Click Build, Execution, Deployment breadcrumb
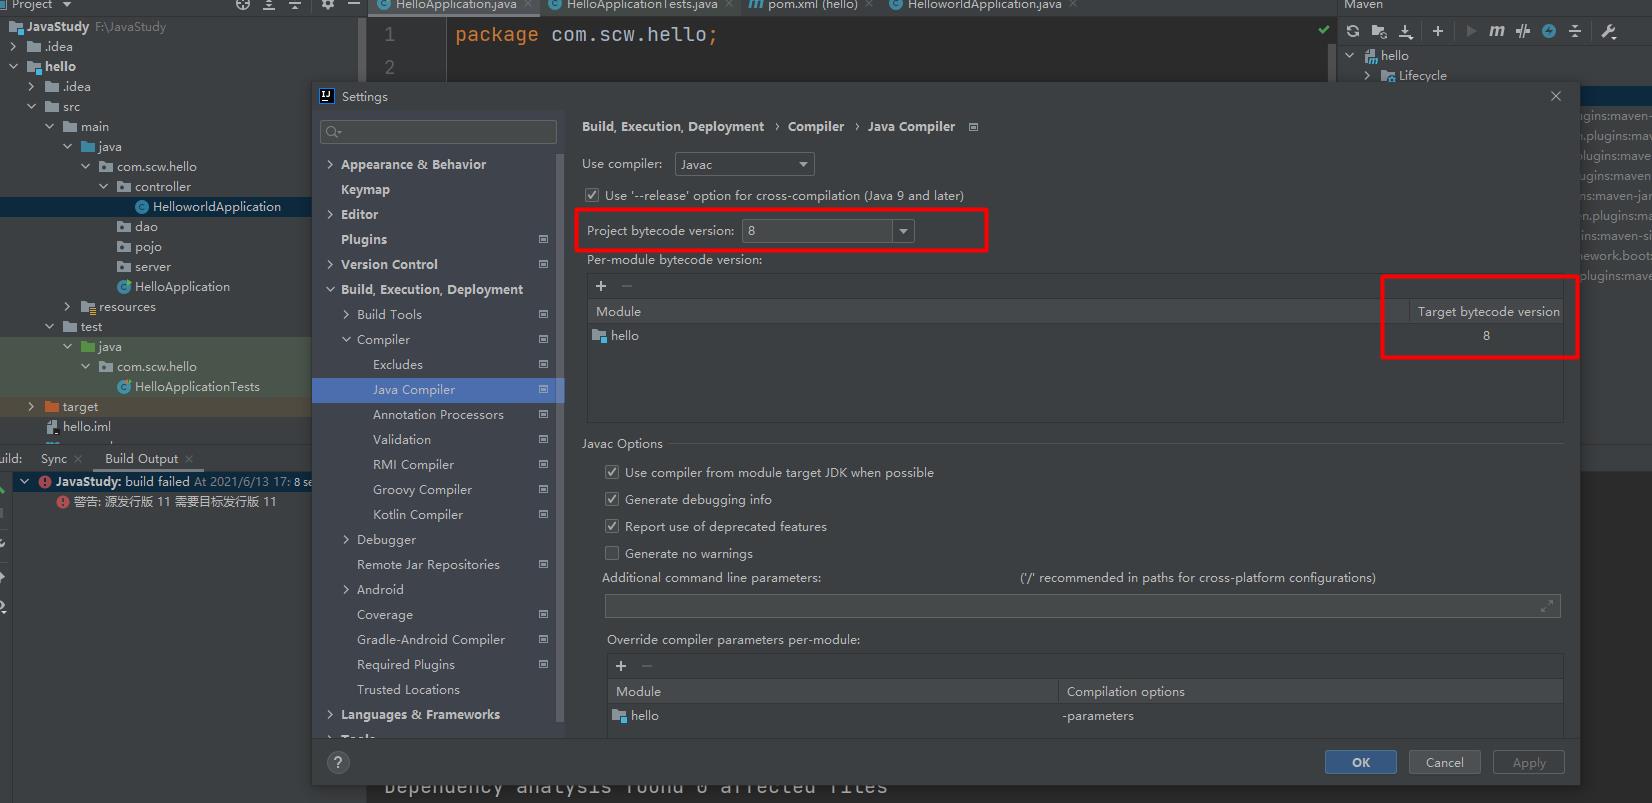This screenshot has width=1652, height=803. (x=673, y=127)
